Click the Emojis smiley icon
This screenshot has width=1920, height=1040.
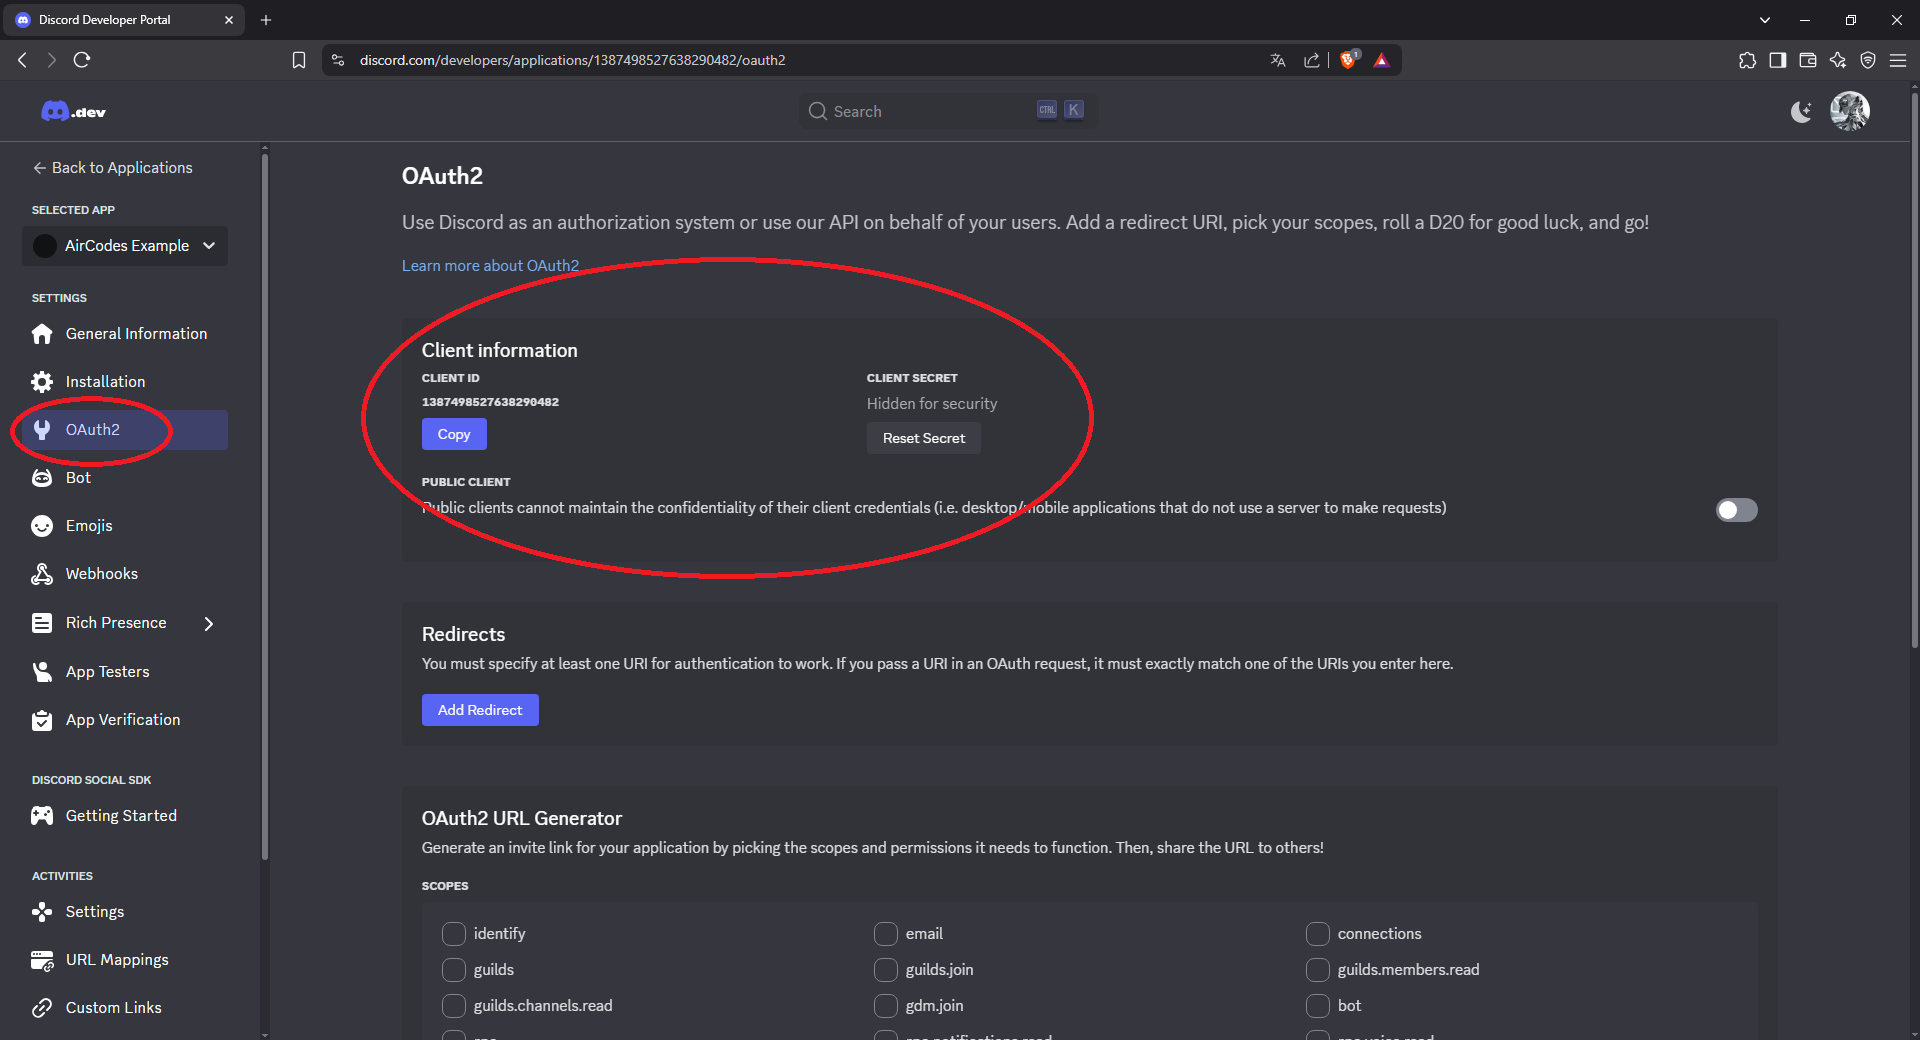42,526
